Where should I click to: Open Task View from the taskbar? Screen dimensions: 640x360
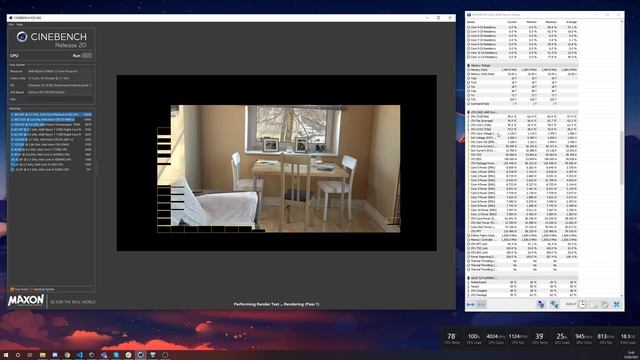[x=30, y=355]
